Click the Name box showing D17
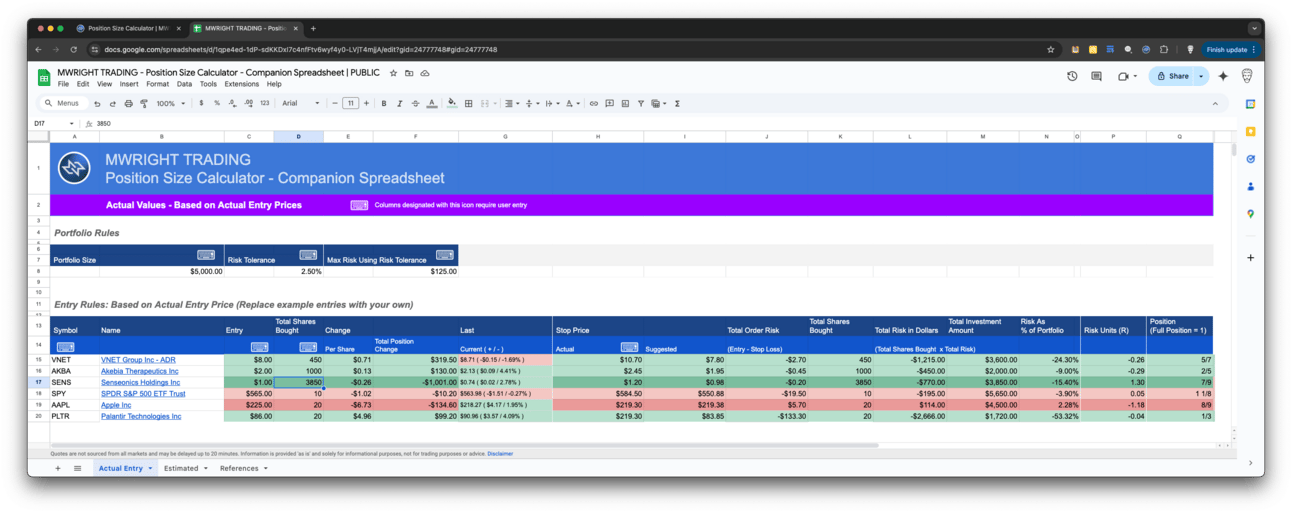This screenshot has width=1292, height=513. (x=52, y=123)
